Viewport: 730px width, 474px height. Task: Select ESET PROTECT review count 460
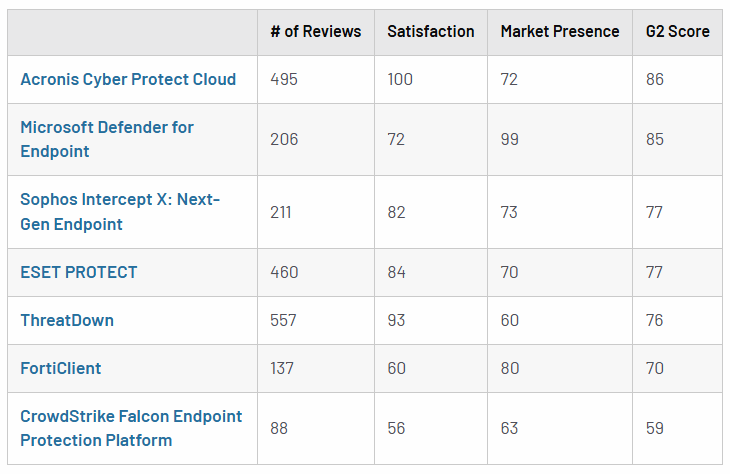point(284,272)
